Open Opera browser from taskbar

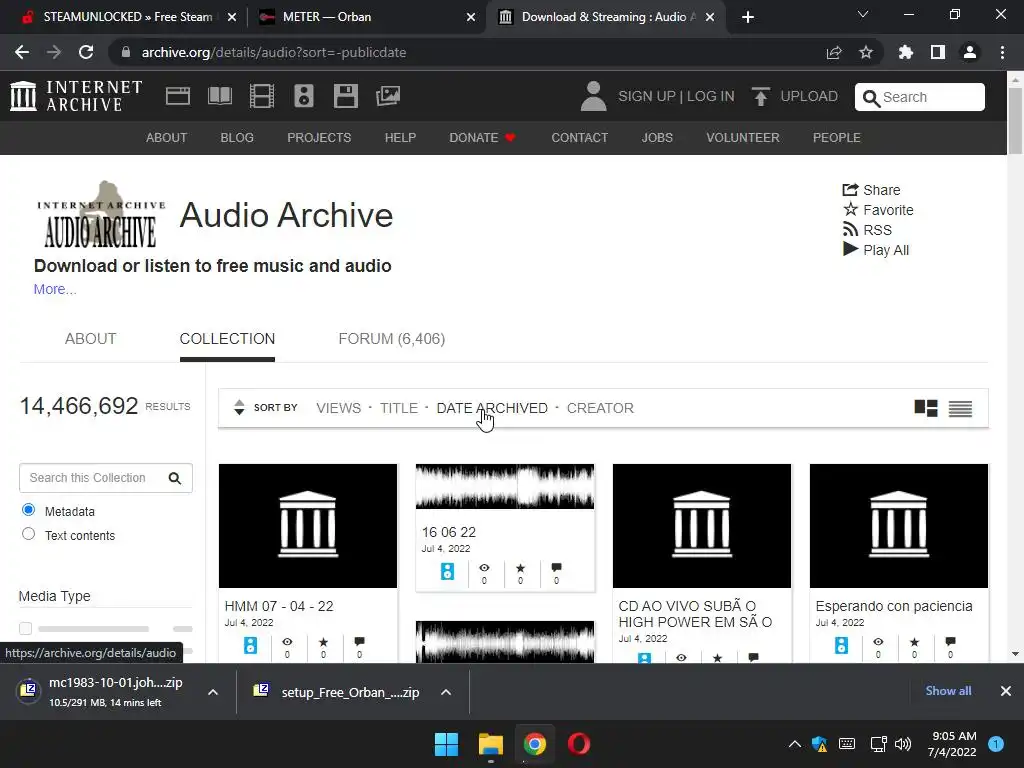point(579,744)
